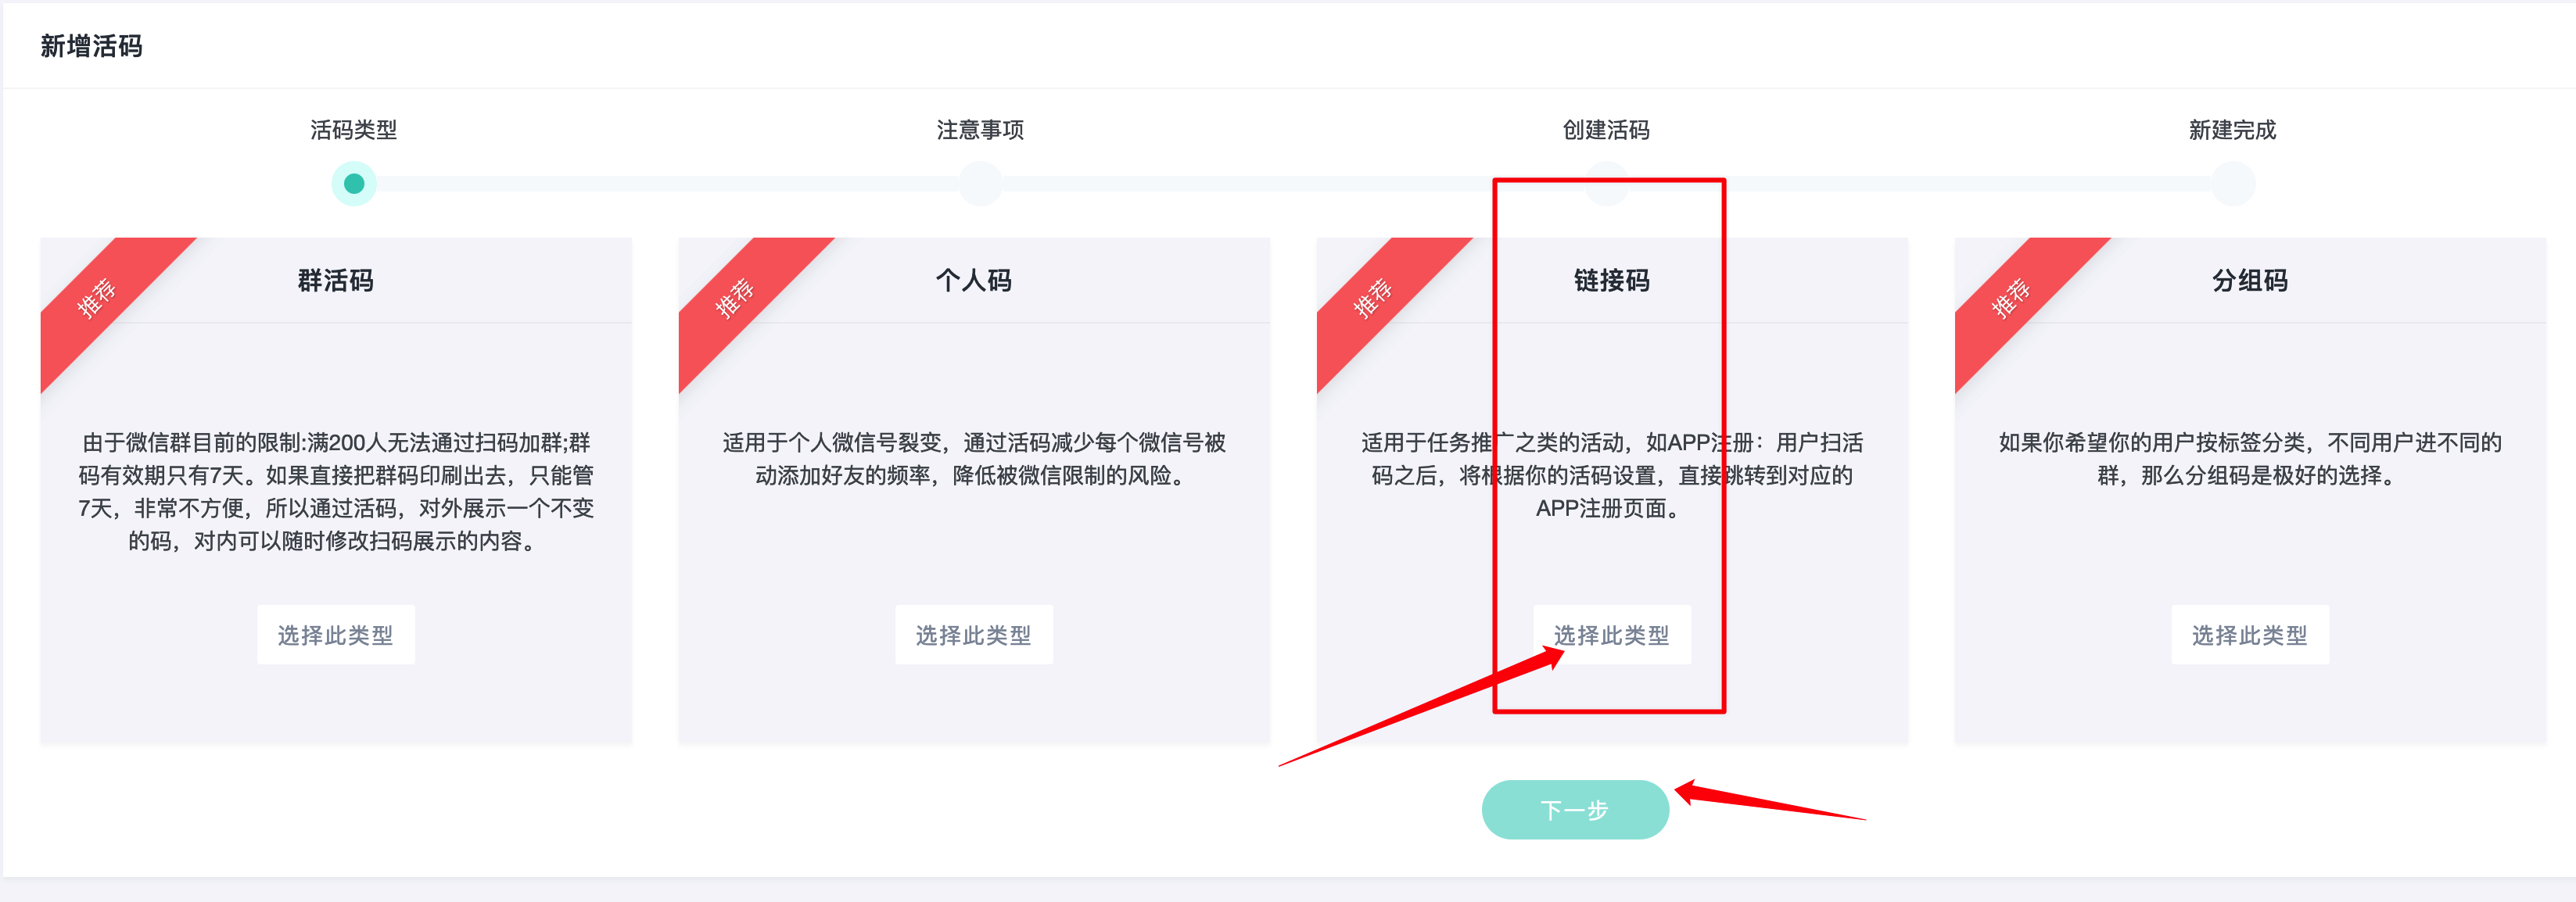Screen dimensions: 2576x902
Task: Click the 推荐 ribbon on 群活码 card
Action: point(98,298)
